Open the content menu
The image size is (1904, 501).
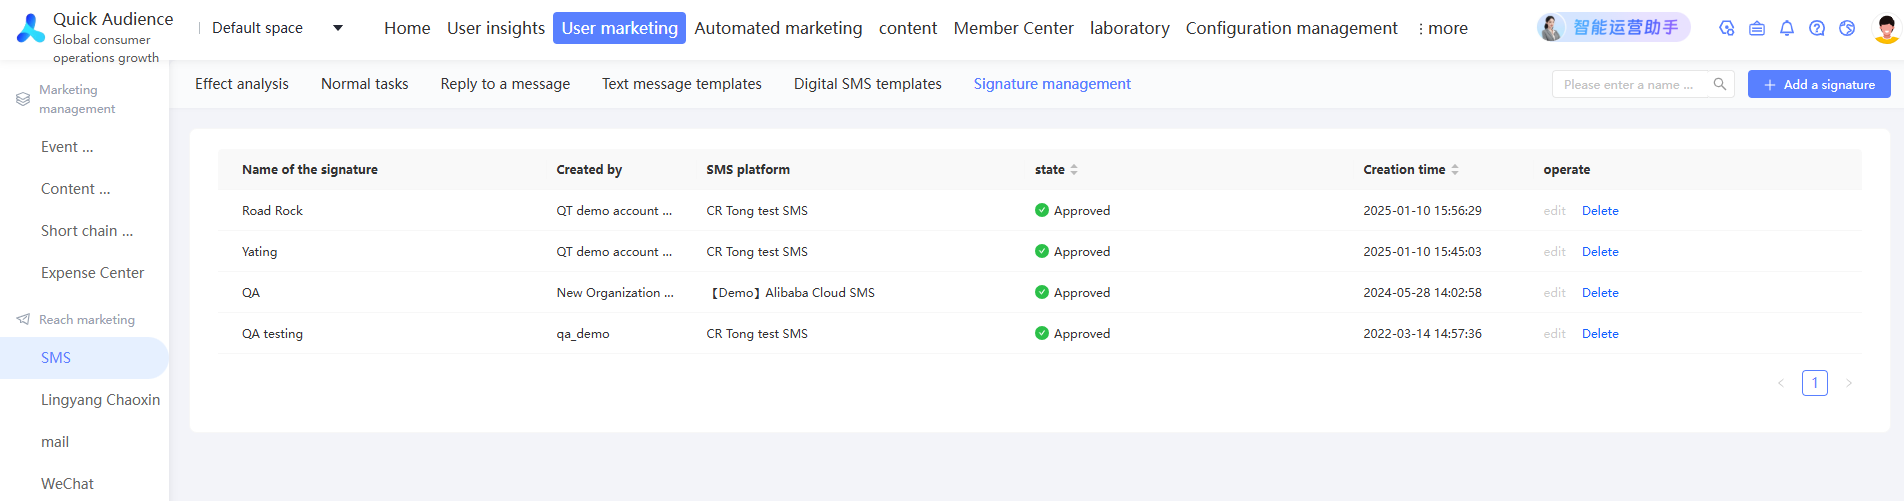pyautogui.click(x=908, y=28)
